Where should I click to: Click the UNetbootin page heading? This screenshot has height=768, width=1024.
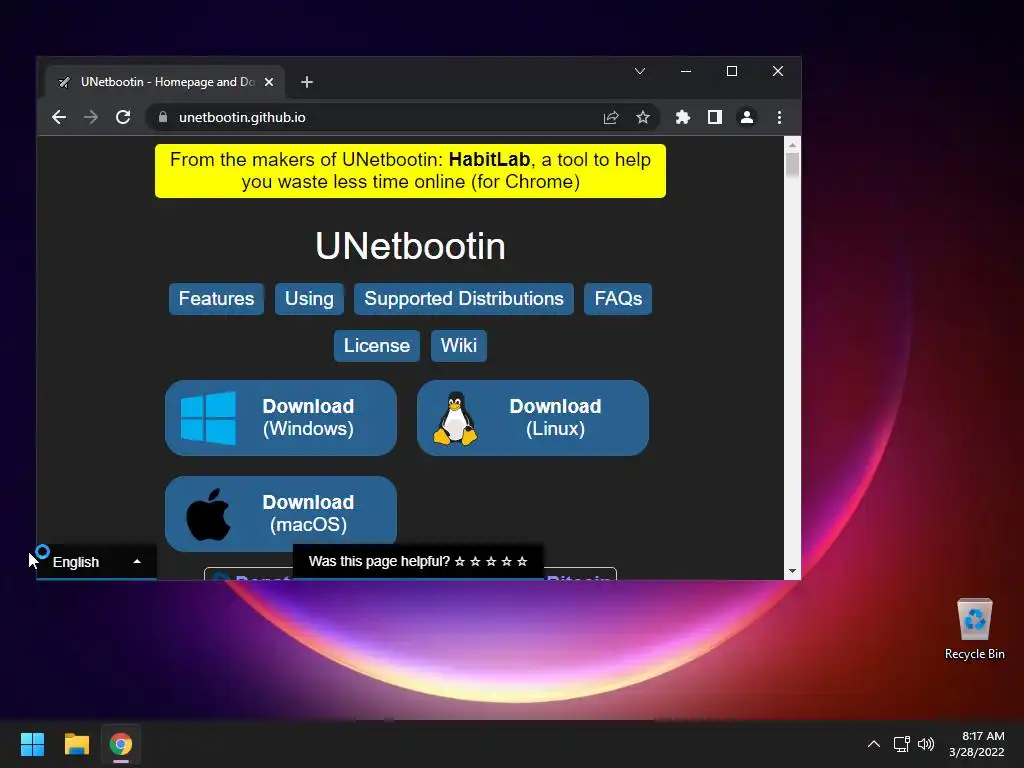click(x=410, y=246)
